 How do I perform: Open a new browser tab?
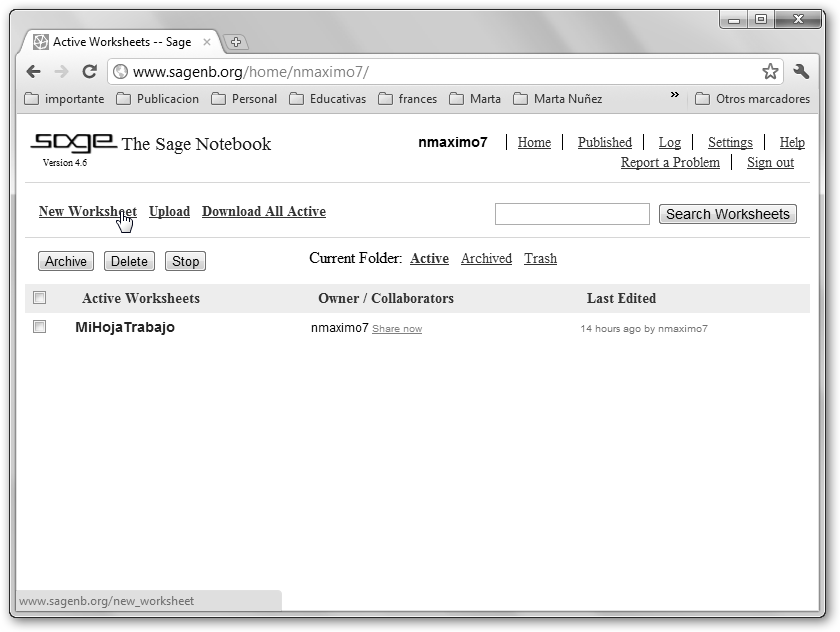pyautogui.click(x=236, y=42)
